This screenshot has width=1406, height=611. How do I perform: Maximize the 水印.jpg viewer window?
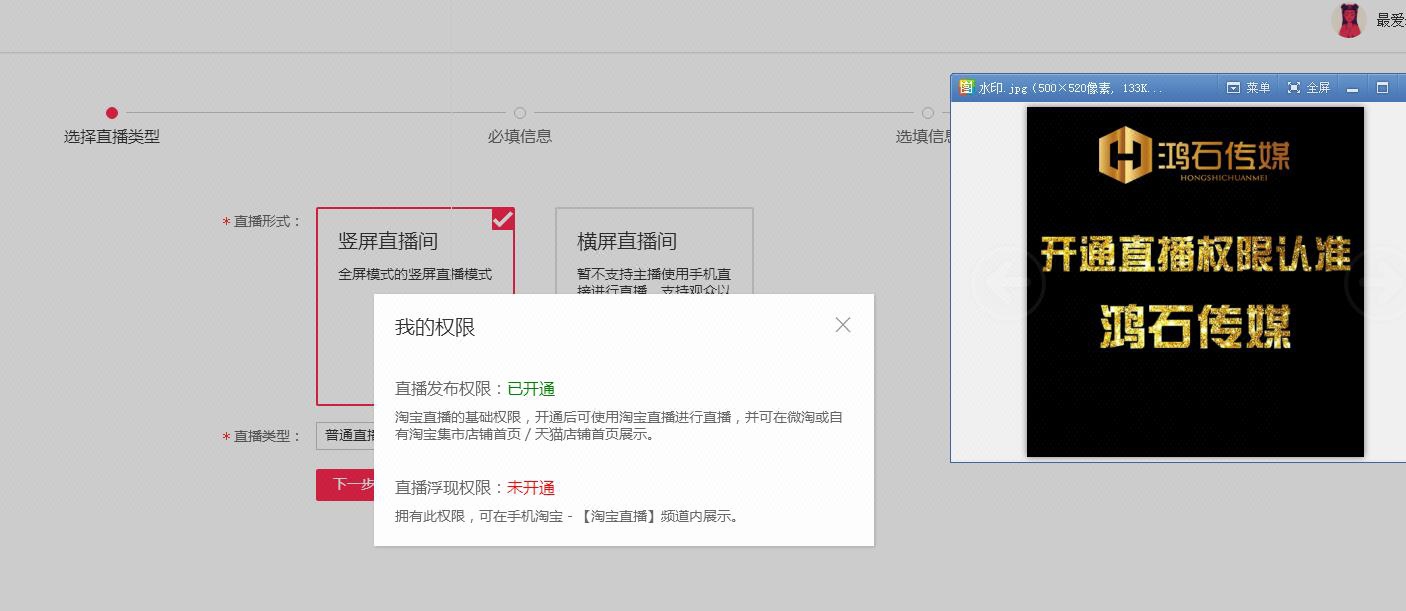1383,88
